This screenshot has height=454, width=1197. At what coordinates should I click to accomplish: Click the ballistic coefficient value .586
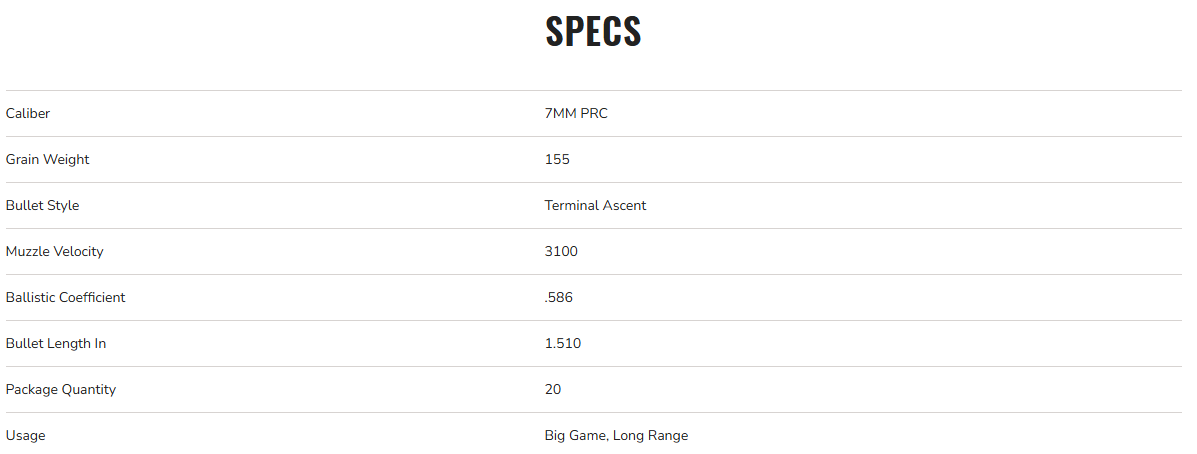[559, 298]
